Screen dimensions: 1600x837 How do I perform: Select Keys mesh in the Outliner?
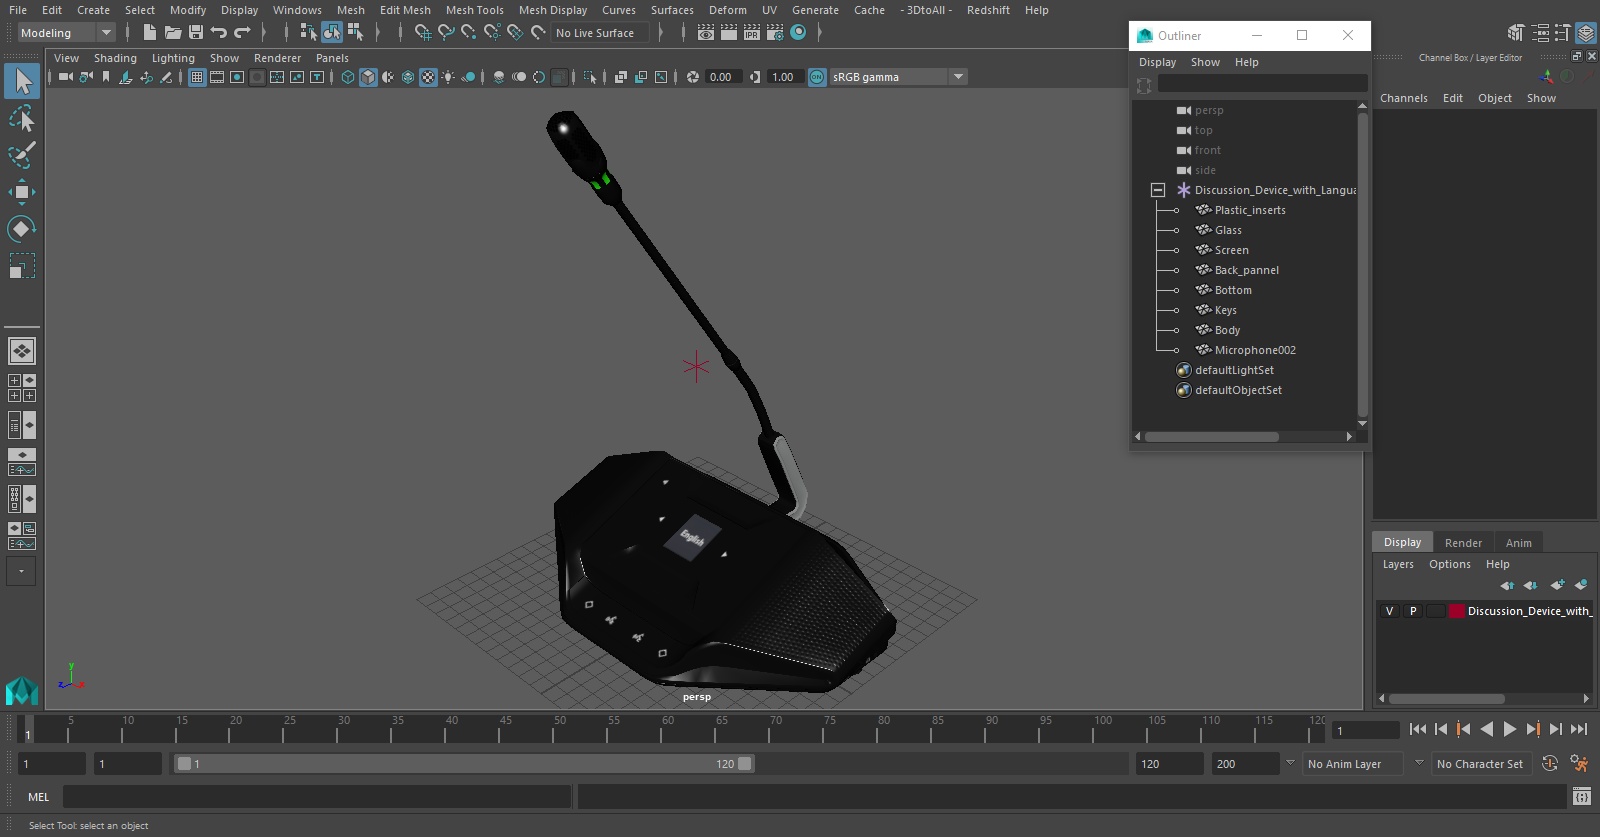1225,310
